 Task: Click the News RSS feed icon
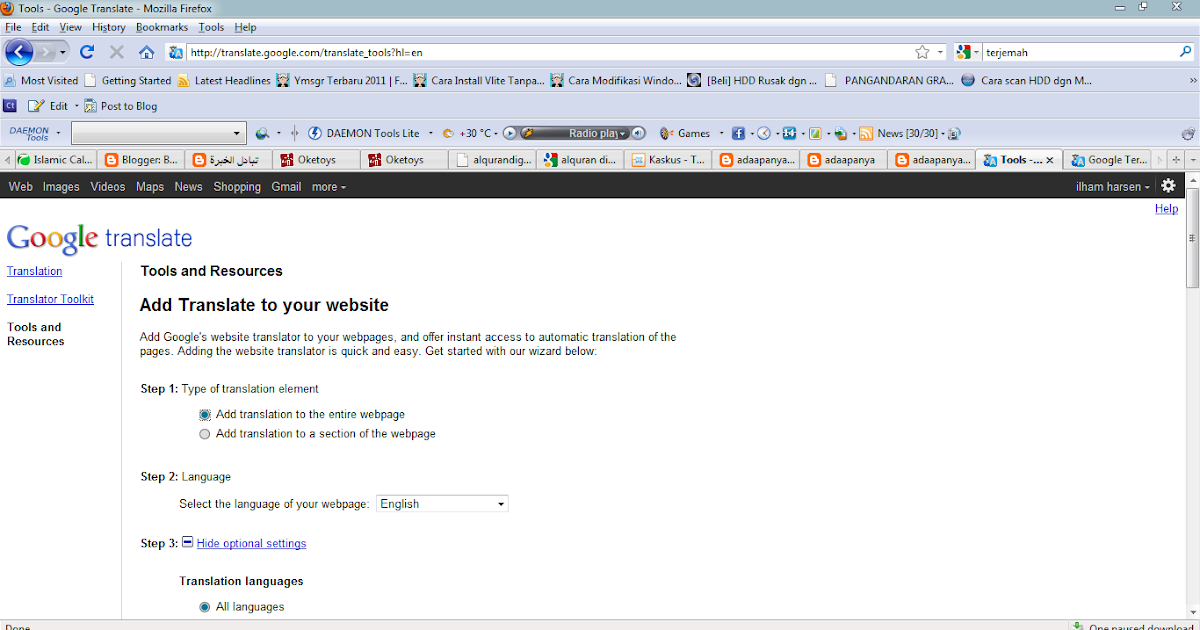click(867, 133)
